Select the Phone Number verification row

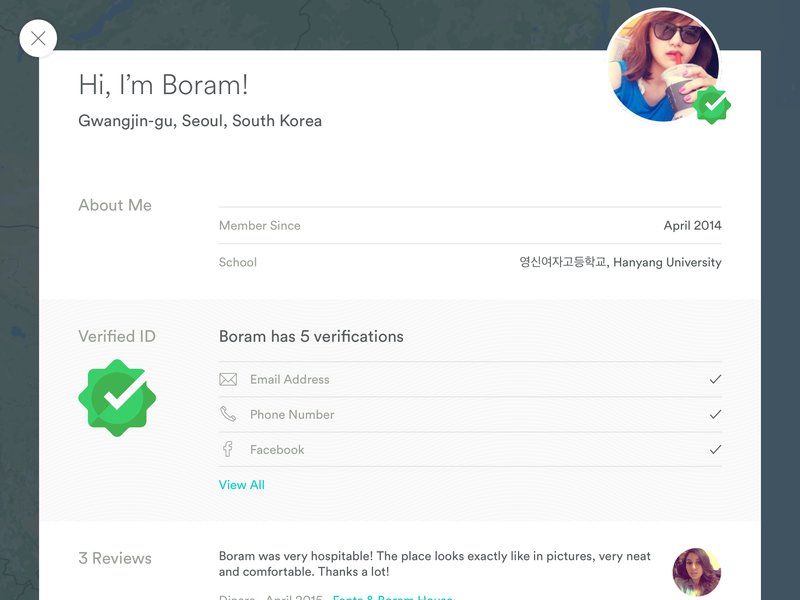pyautogui.click(x=470, y=414)
